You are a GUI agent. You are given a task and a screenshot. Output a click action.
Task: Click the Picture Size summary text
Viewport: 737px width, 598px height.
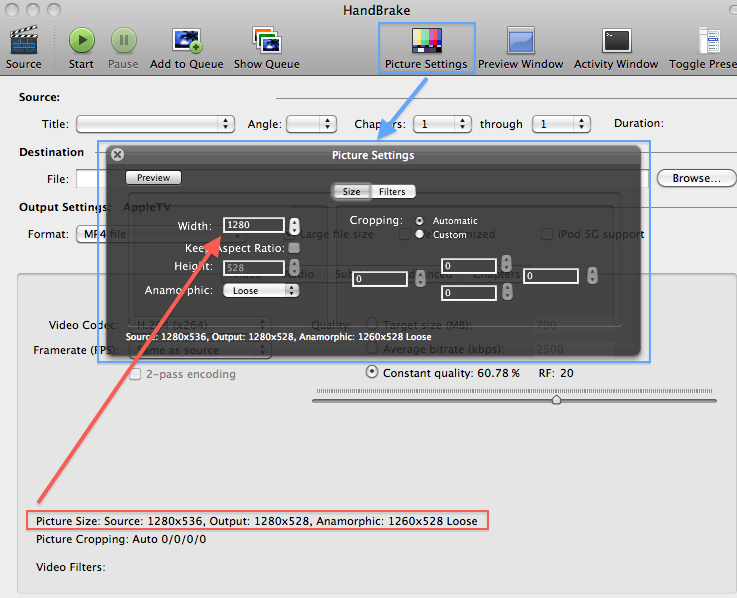[x=257, y=521]
